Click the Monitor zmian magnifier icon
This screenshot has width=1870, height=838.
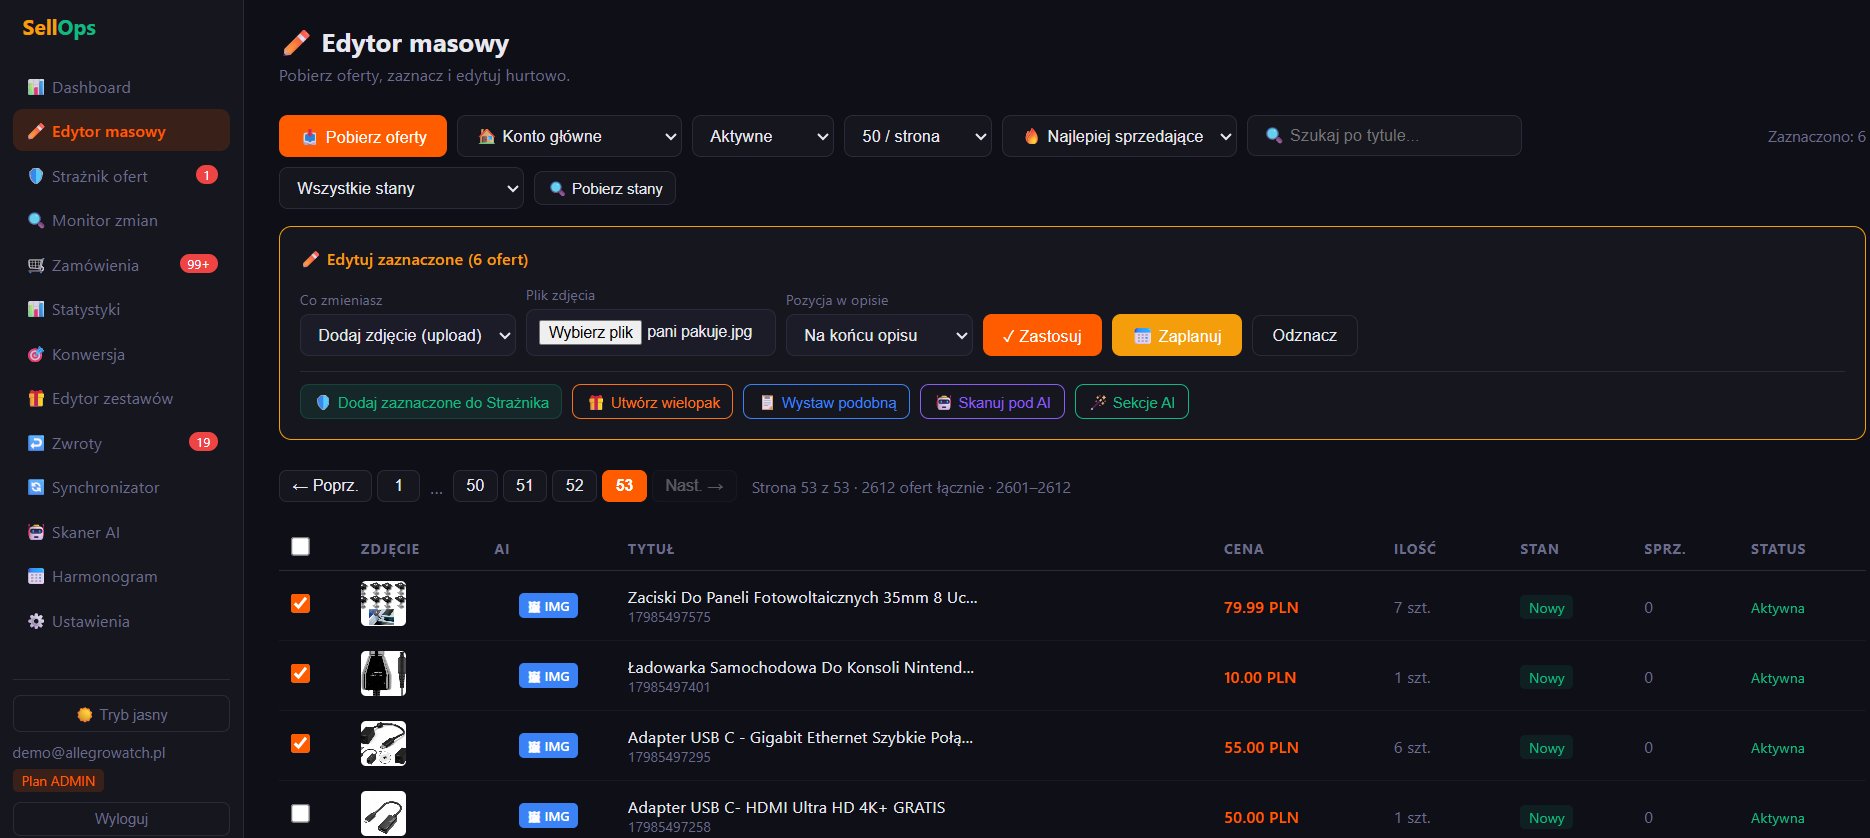coord(36,220)
